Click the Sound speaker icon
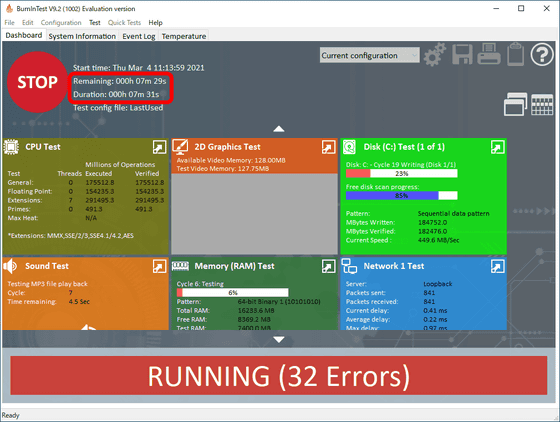 tap(10, 266)
